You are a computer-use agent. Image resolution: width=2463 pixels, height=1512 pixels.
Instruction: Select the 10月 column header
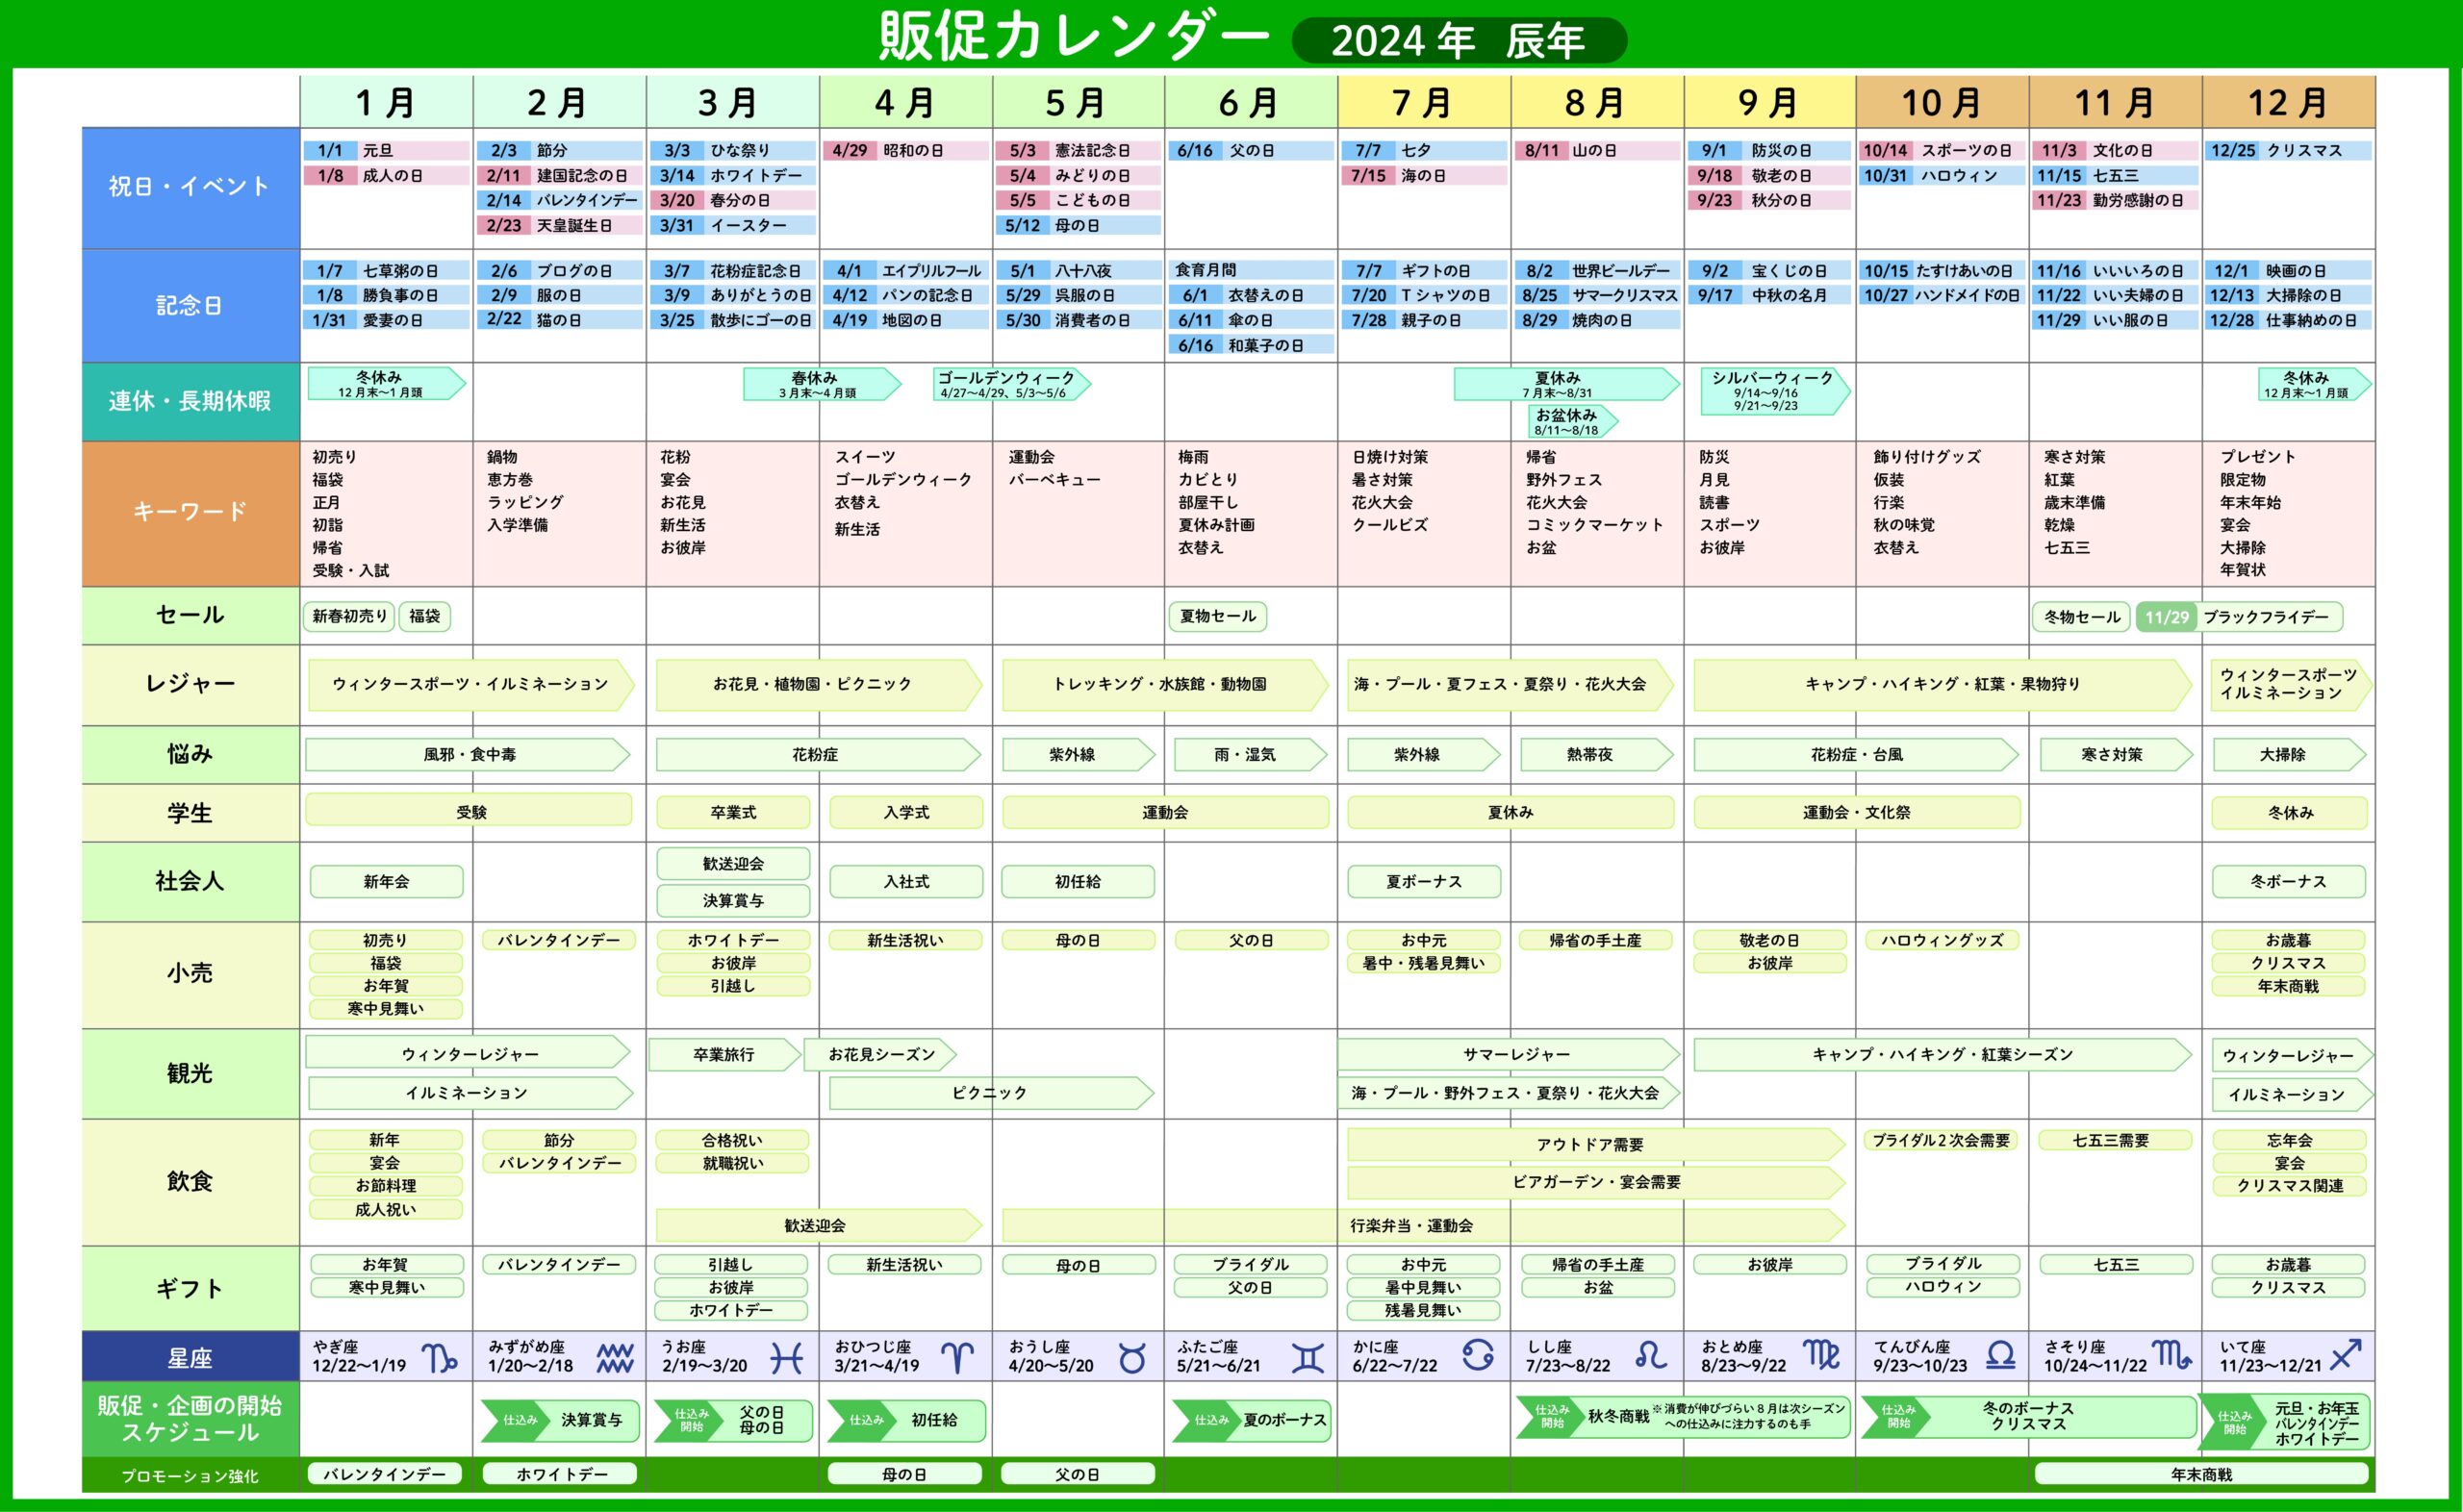1942,102
